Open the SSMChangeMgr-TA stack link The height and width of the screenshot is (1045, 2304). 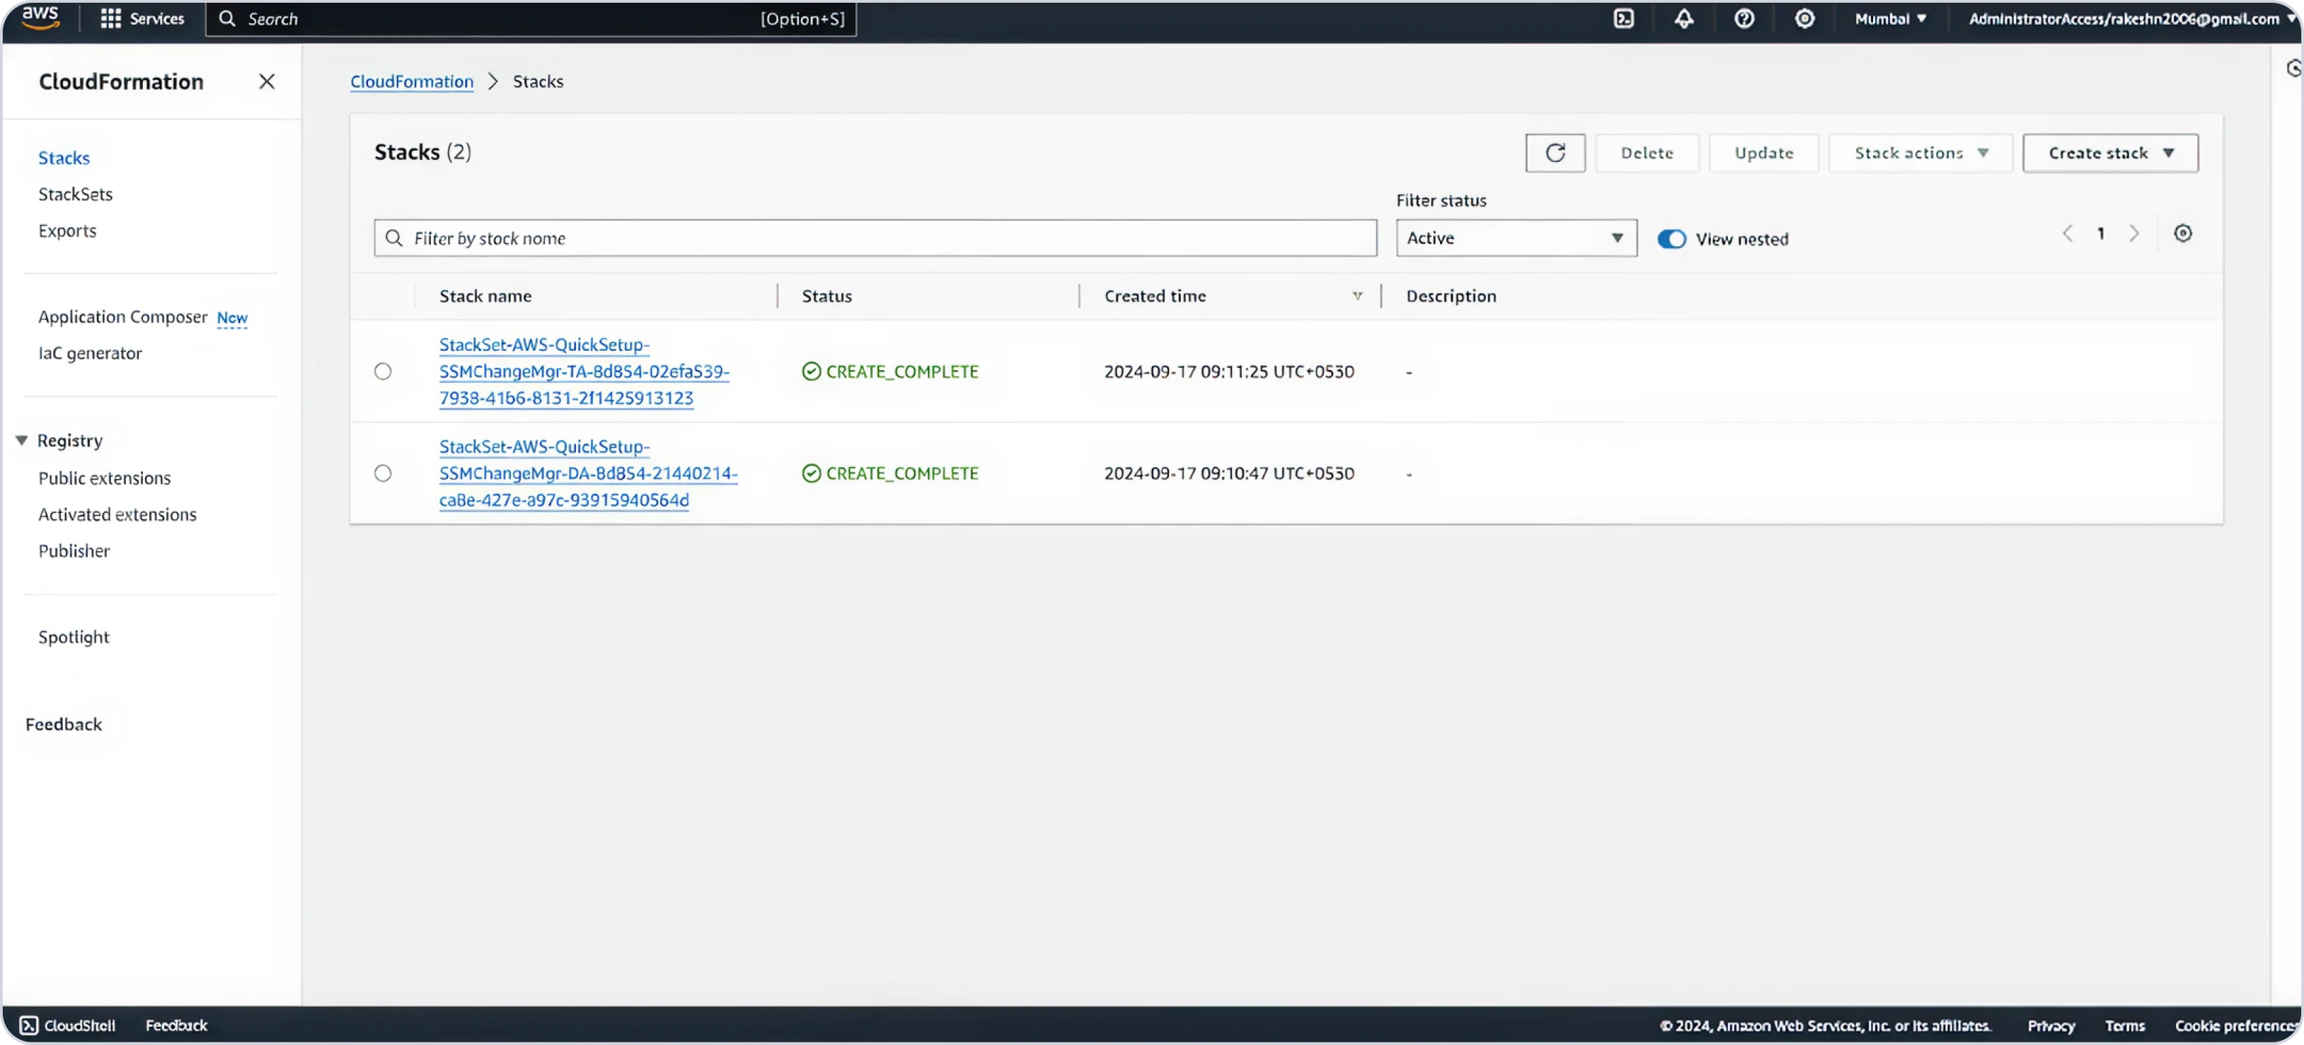(x=584, y=371)
